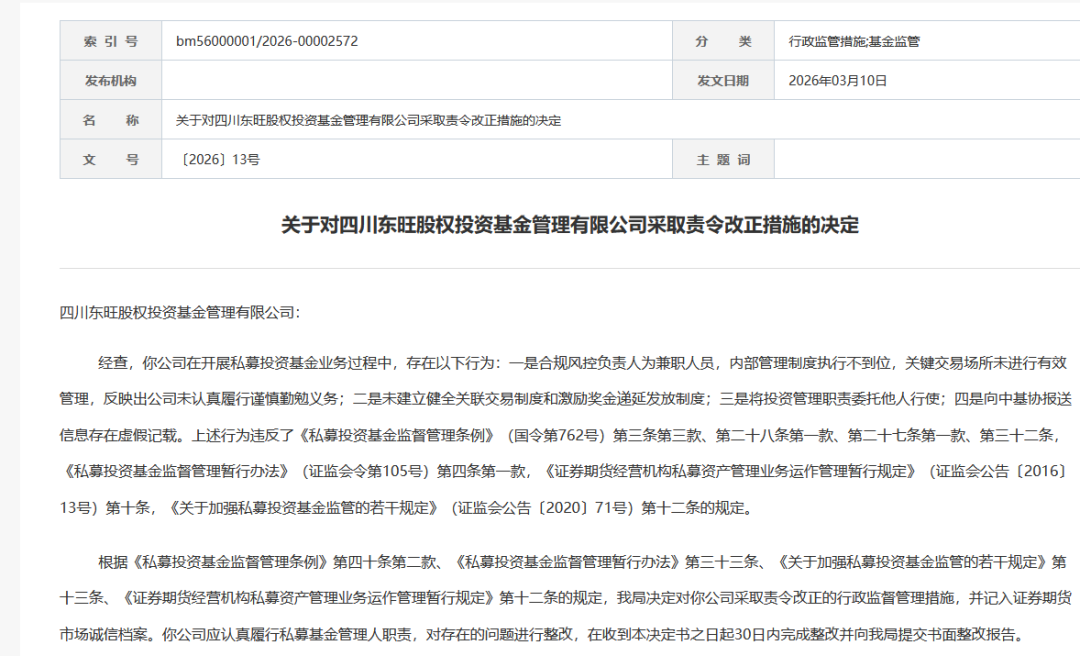Click the bold centered document heading
Screen dimensions: 1080x656
(x=540, y=222)
